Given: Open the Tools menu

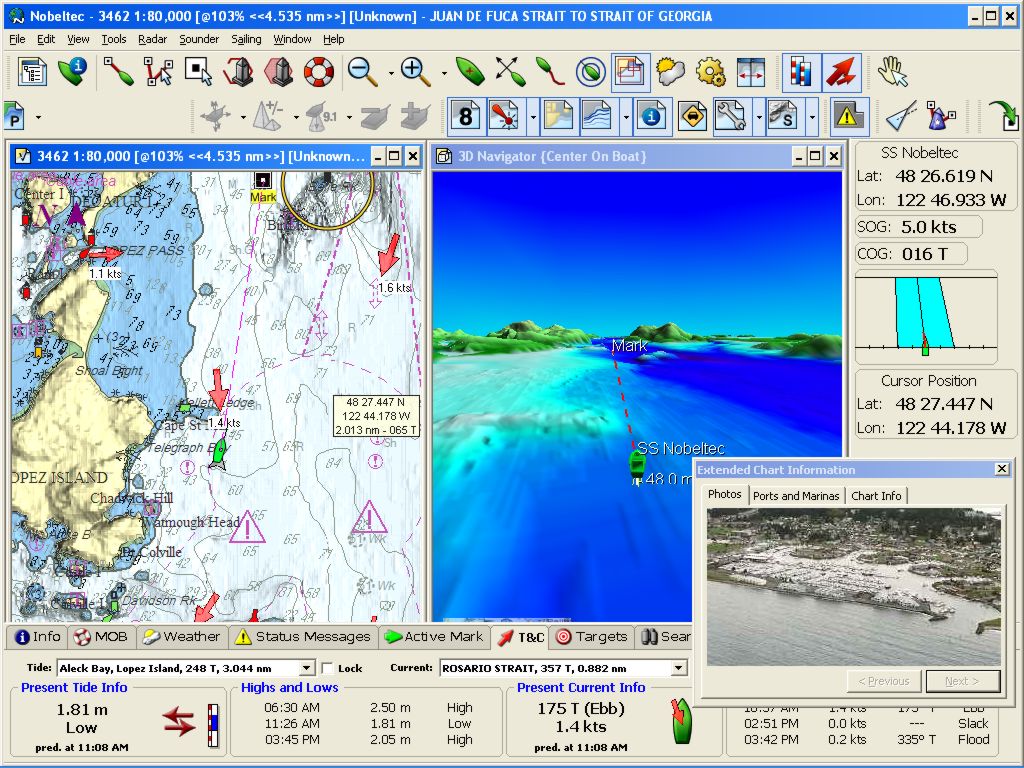Looking at the screenshot, I should (x=114, y=39).
